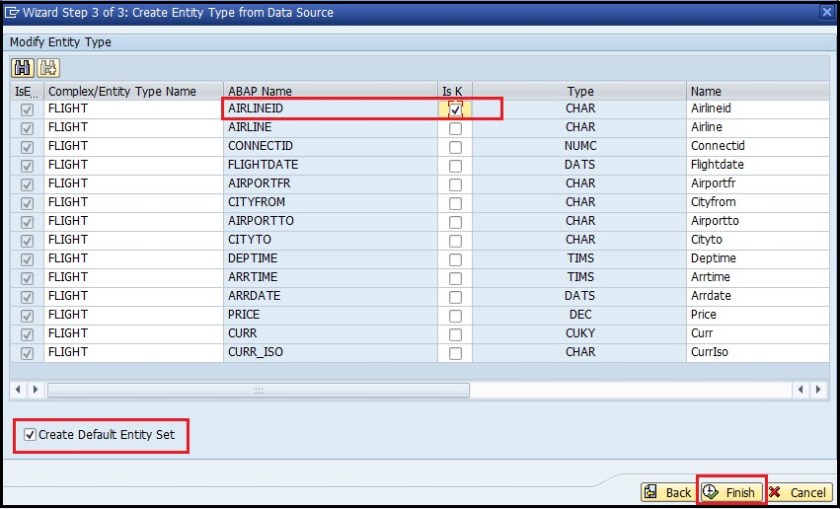Check Is Key for CONNECTID row

[455, 147]
